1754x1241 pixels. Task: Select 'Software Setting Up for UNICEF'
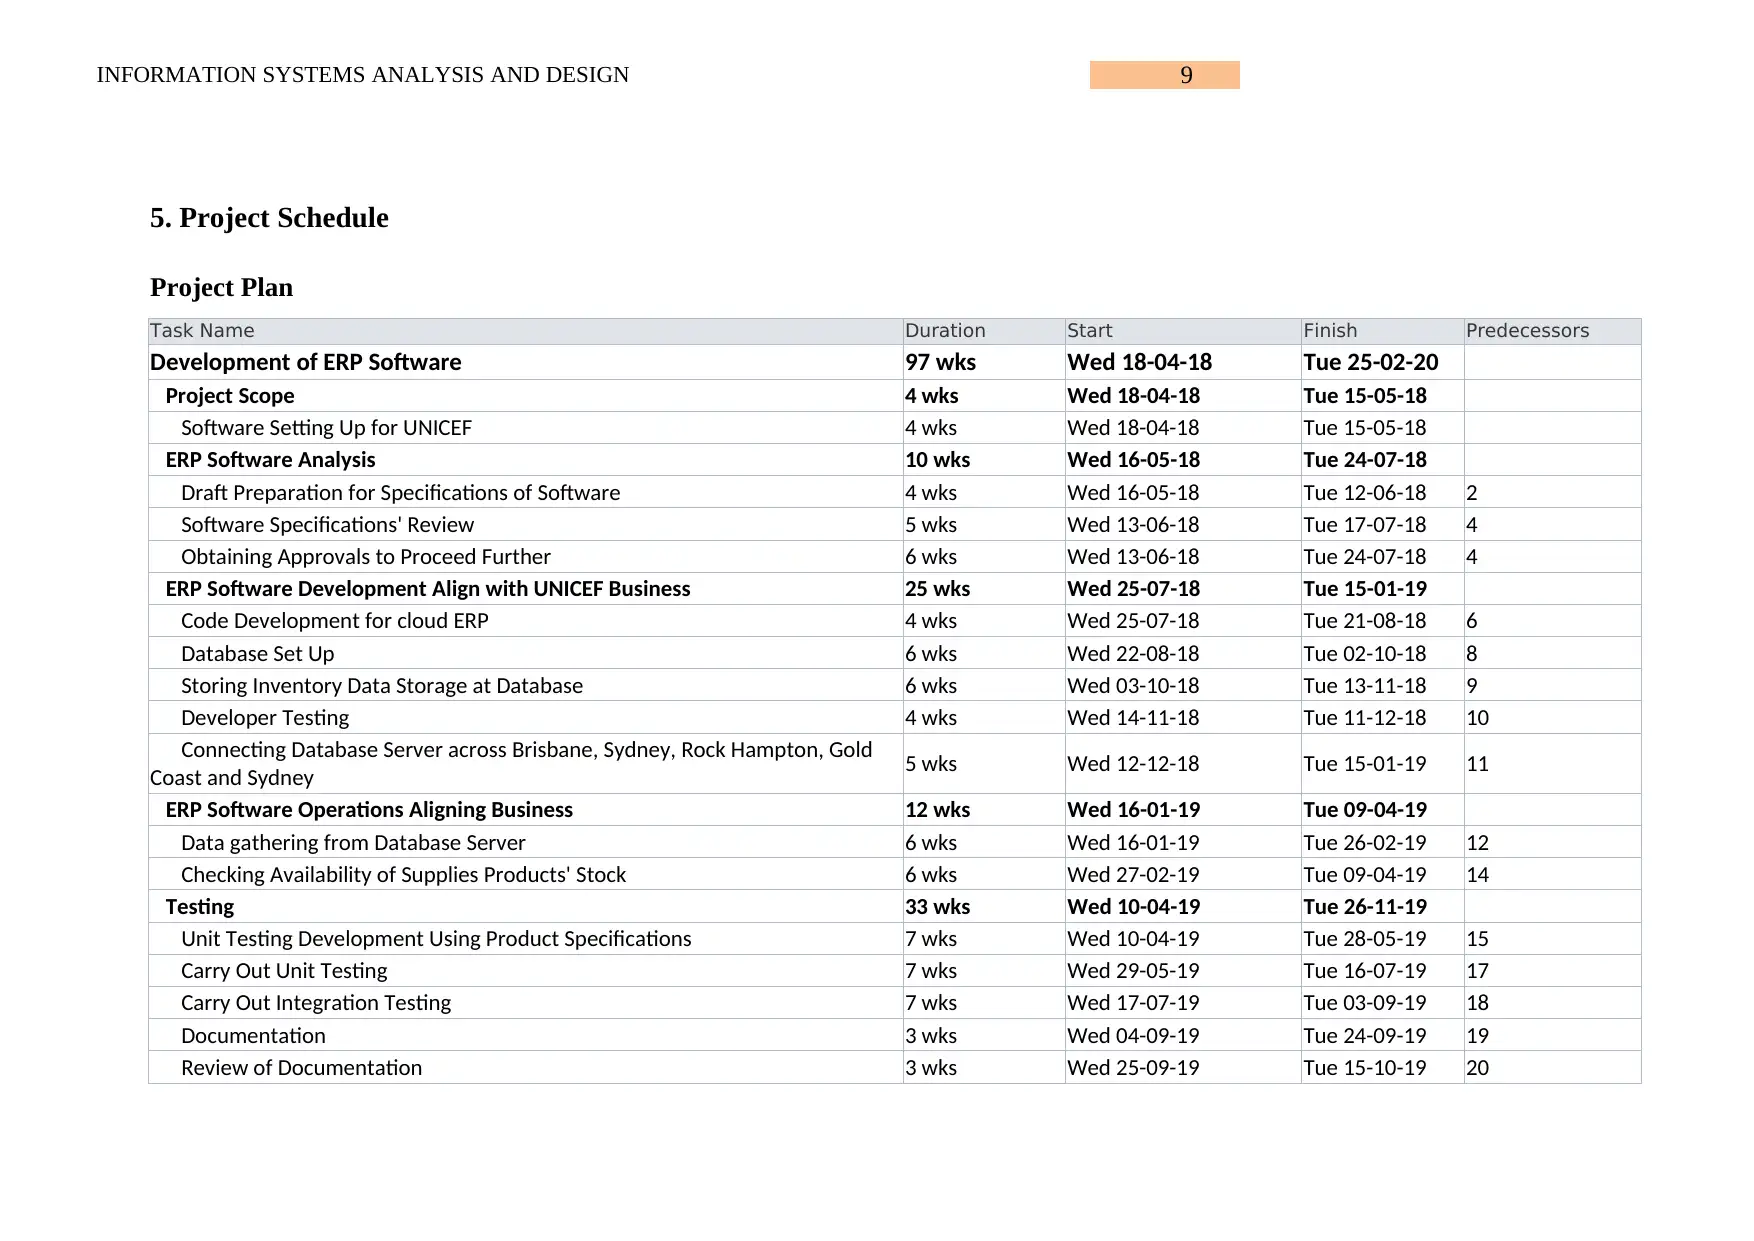(326, 428)
